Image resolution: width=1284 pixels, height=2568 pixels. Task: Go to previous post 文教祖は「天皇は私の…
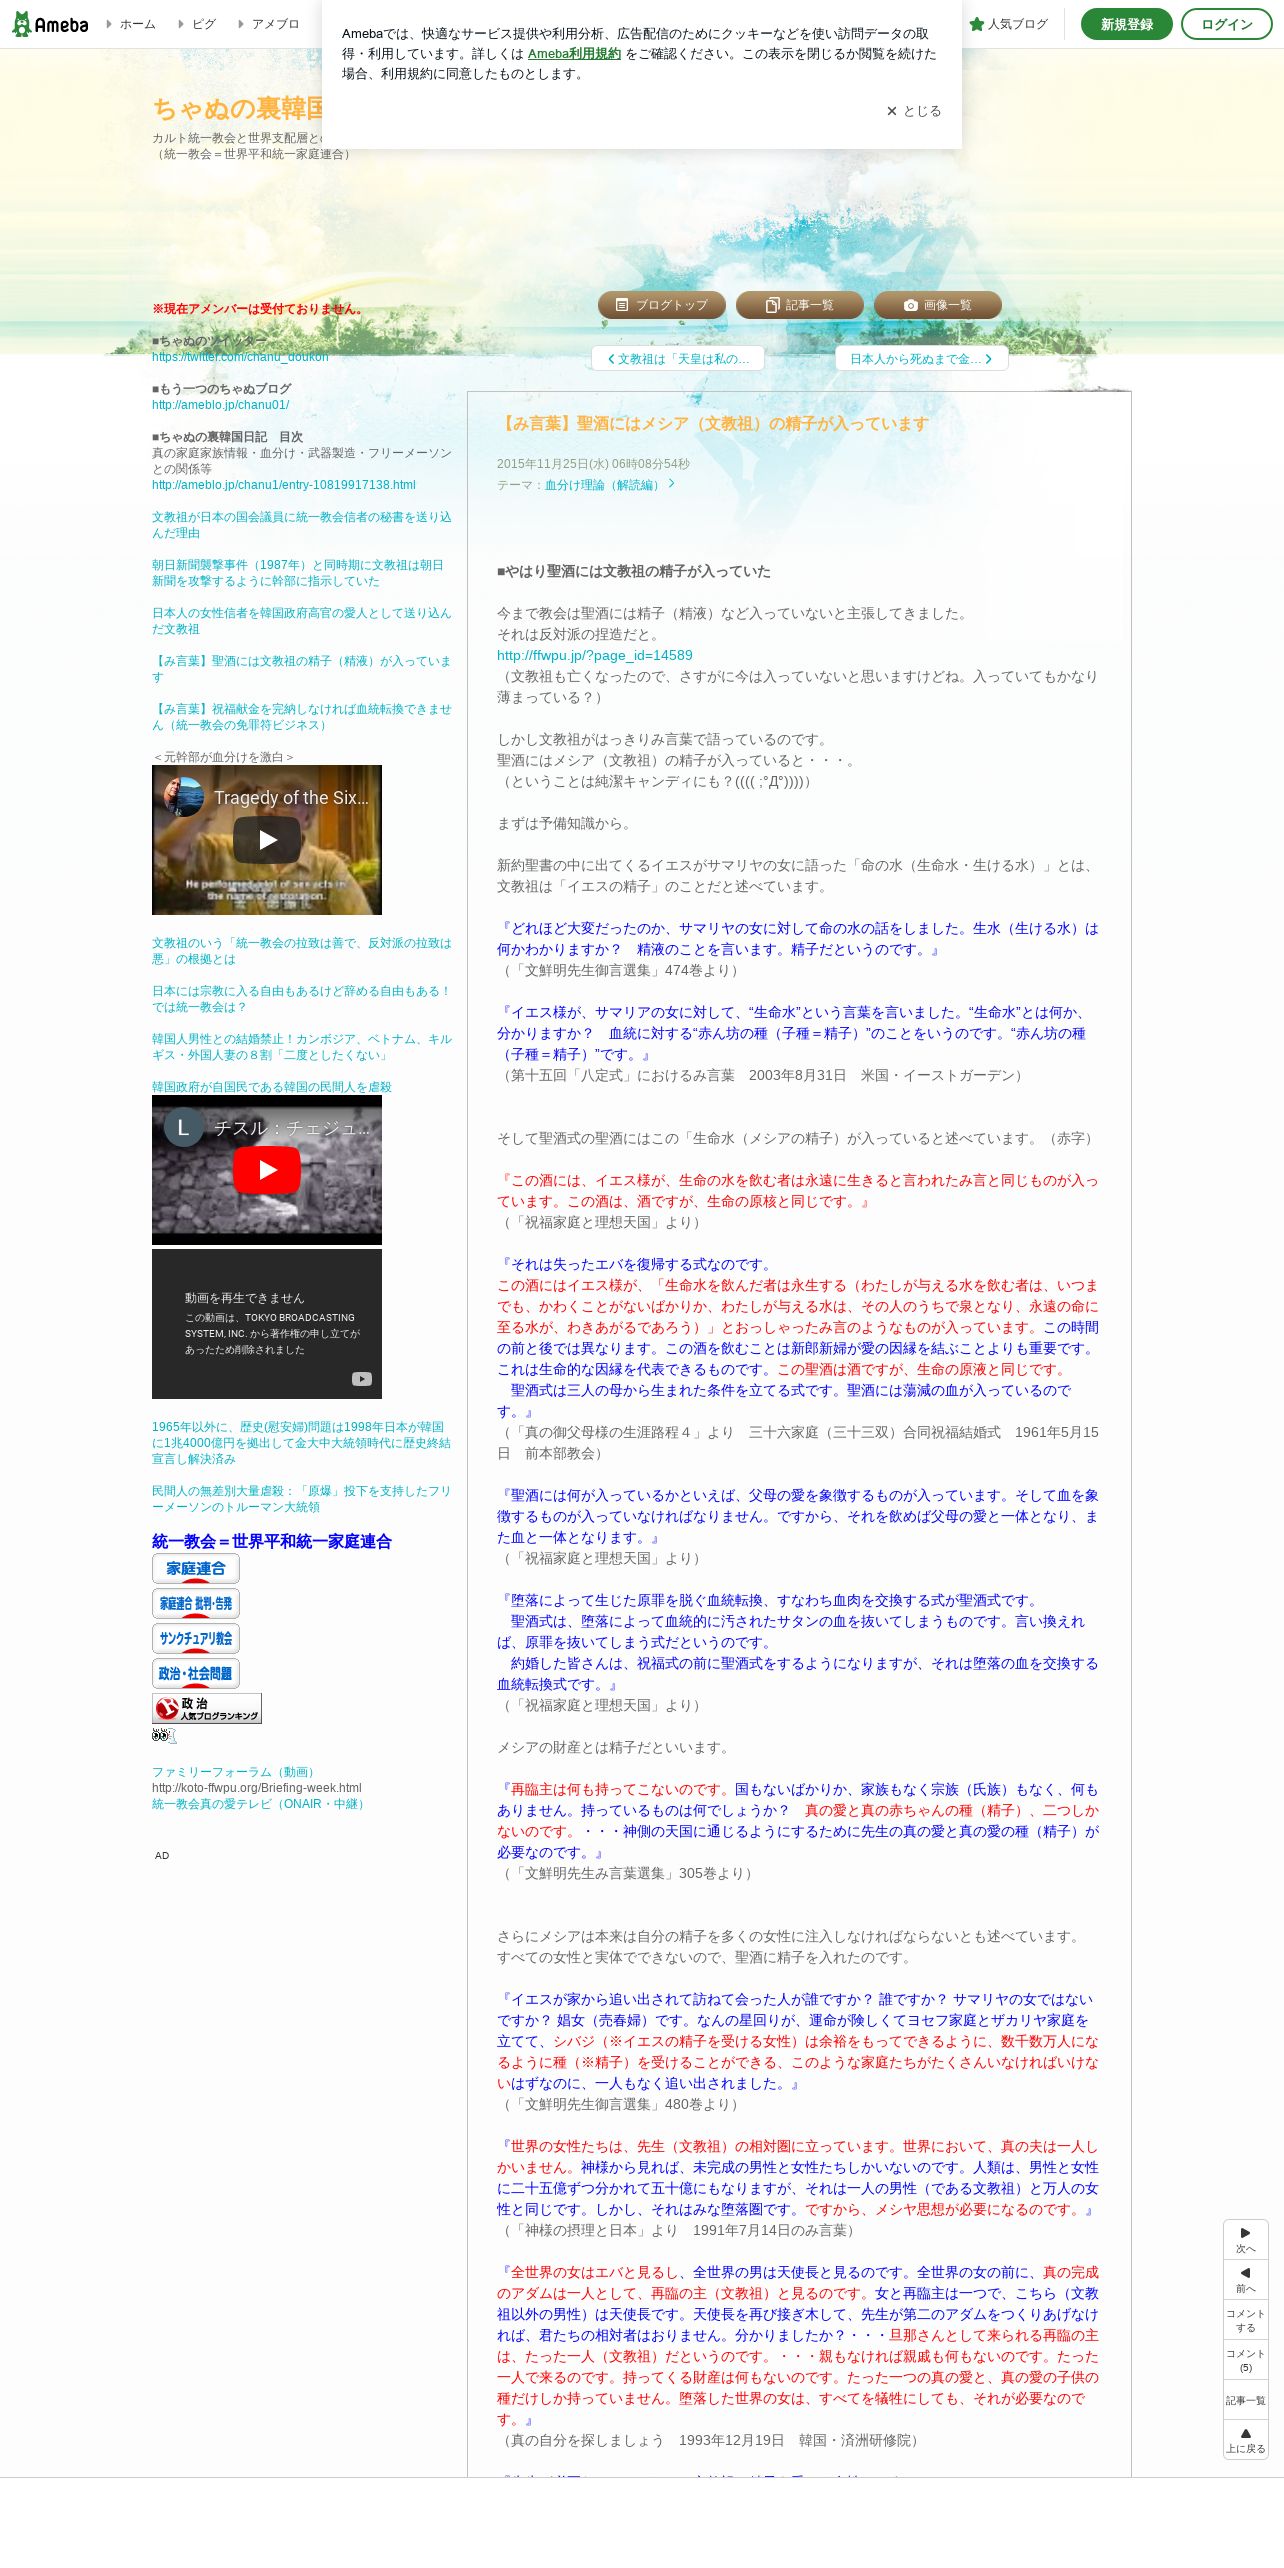click(678, 359)
